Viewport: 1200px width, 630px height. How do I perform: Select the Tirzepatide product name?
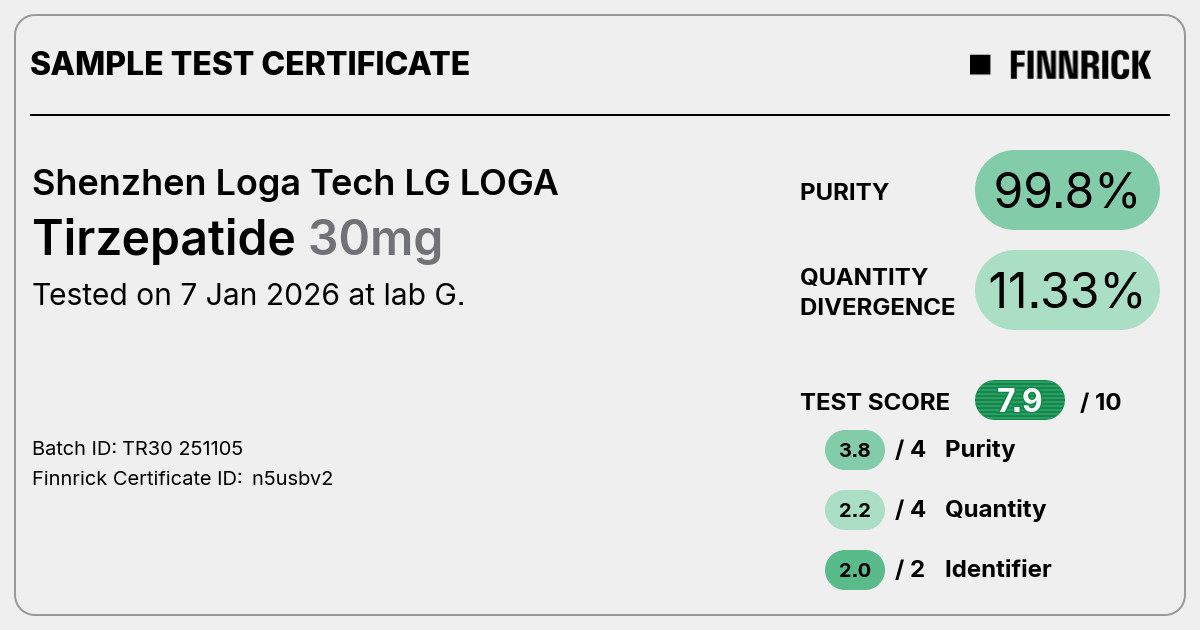coord(164,239)
